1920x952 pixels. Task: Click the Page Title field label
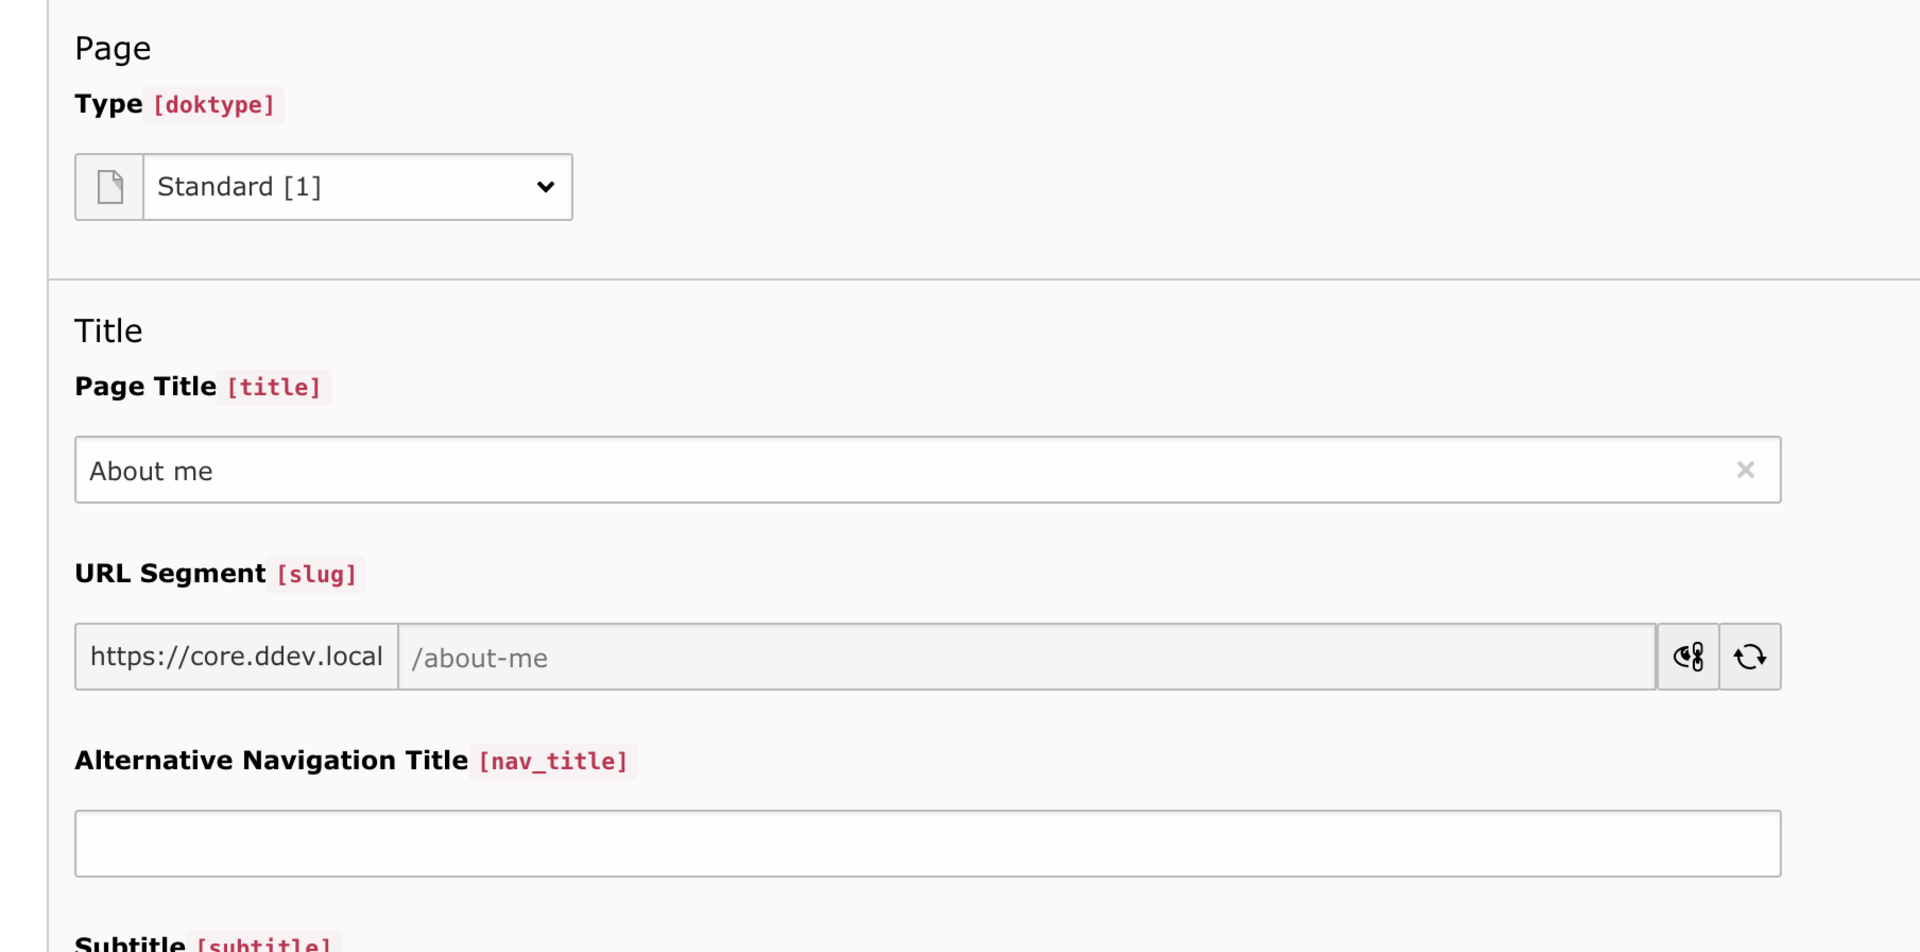(x=146, y=387)
